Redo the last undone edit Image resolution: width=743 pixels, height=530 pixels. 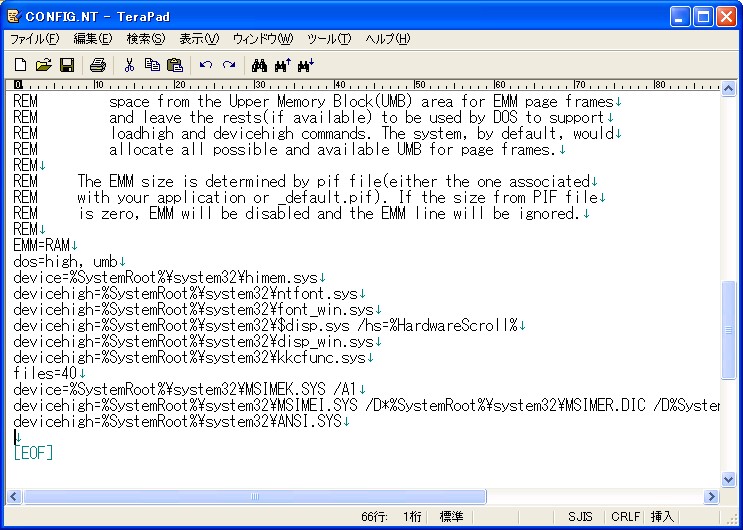point(229,65)
